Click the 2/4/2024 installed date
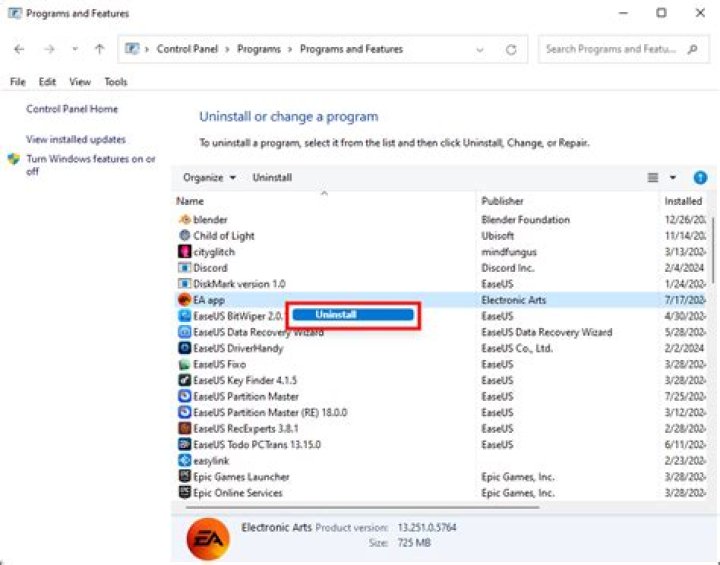The height and width of the screenshot is (565, 720). (x=684, y=268)
